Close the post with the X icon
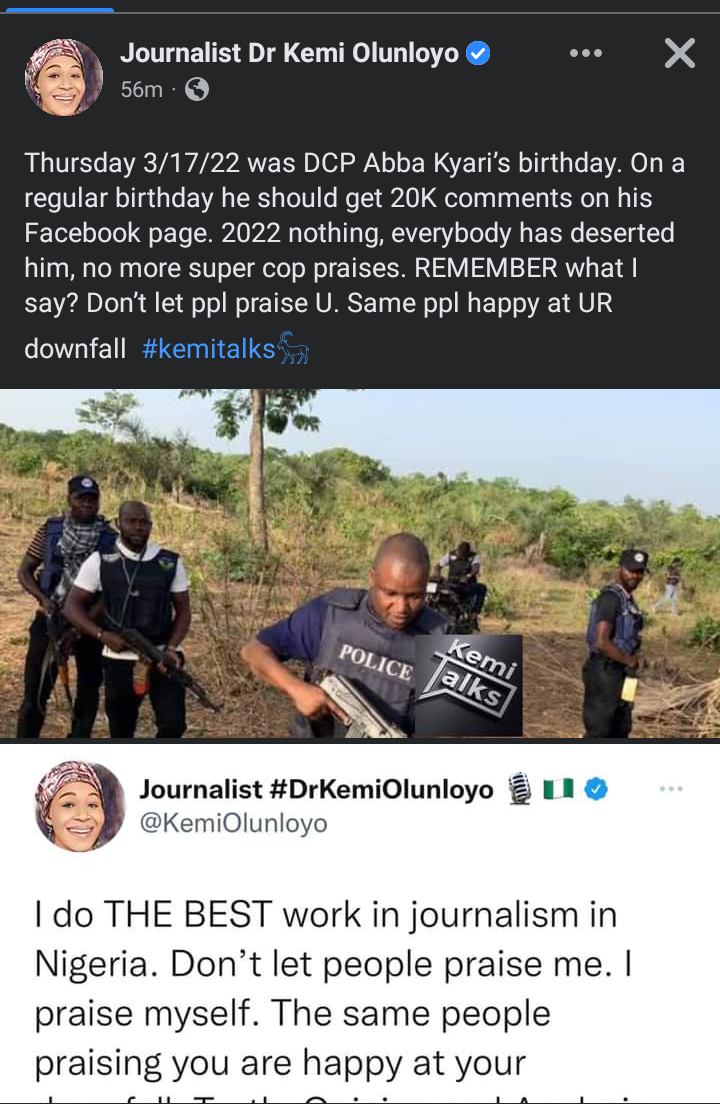The height and width of the screenshot is (1104, 720). [x=679, y=54]
